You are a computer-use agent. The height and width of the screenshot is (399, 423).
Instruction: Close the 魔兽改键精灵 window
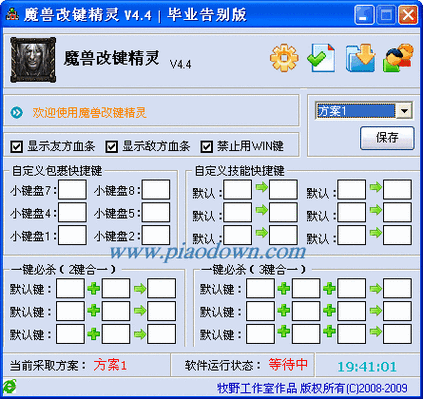pyautogui.click(x=408, y=15)
